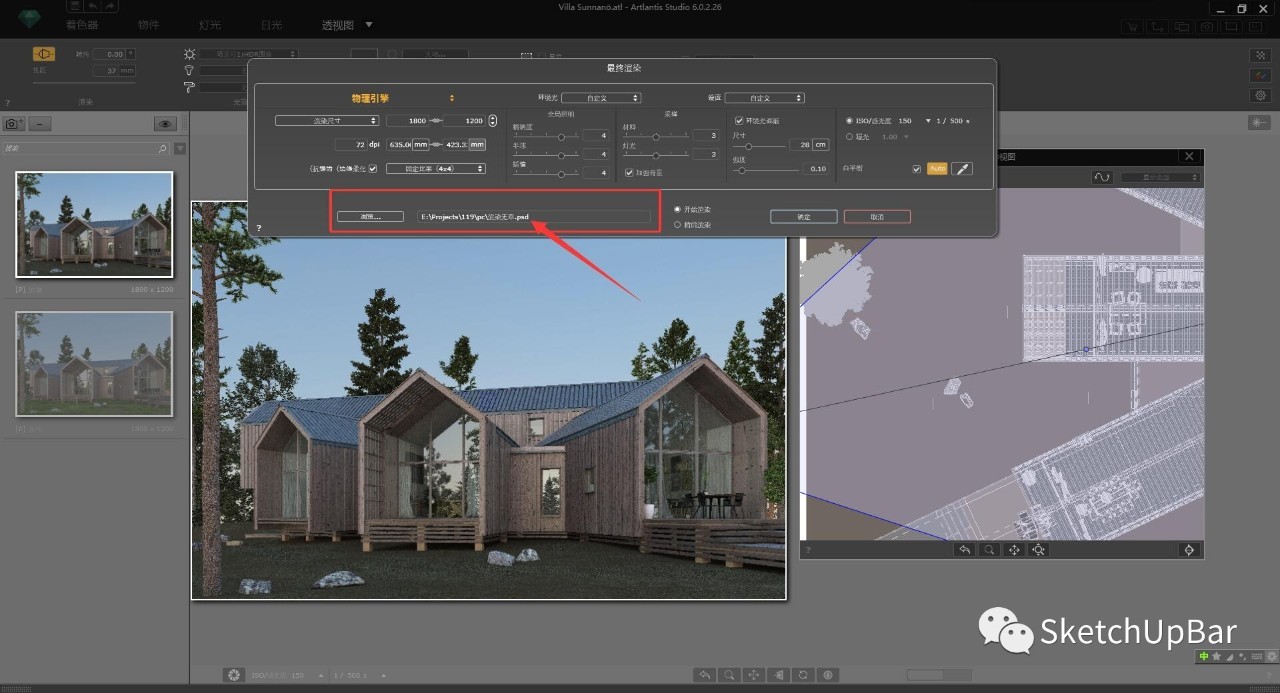
Task: Click the search magnifier in viewpoint list
Action: 162,149
